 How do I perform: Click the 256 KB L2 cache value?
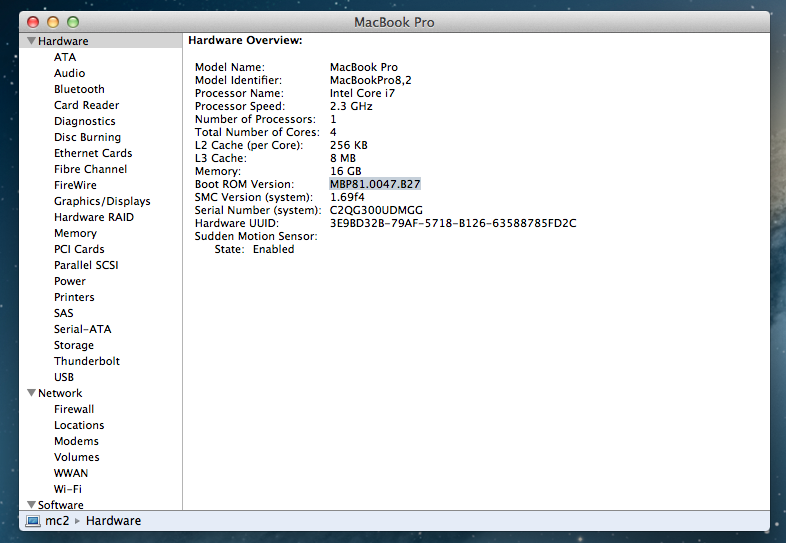pos(348,145)
